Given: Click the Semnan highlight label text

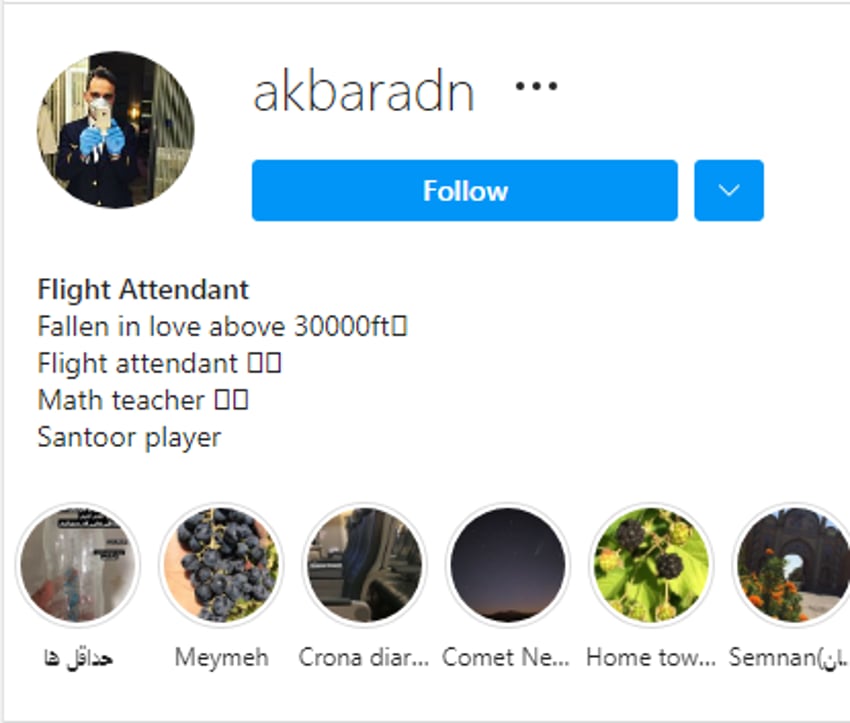Looking at the screenshot, I should [x=789, y=657].
